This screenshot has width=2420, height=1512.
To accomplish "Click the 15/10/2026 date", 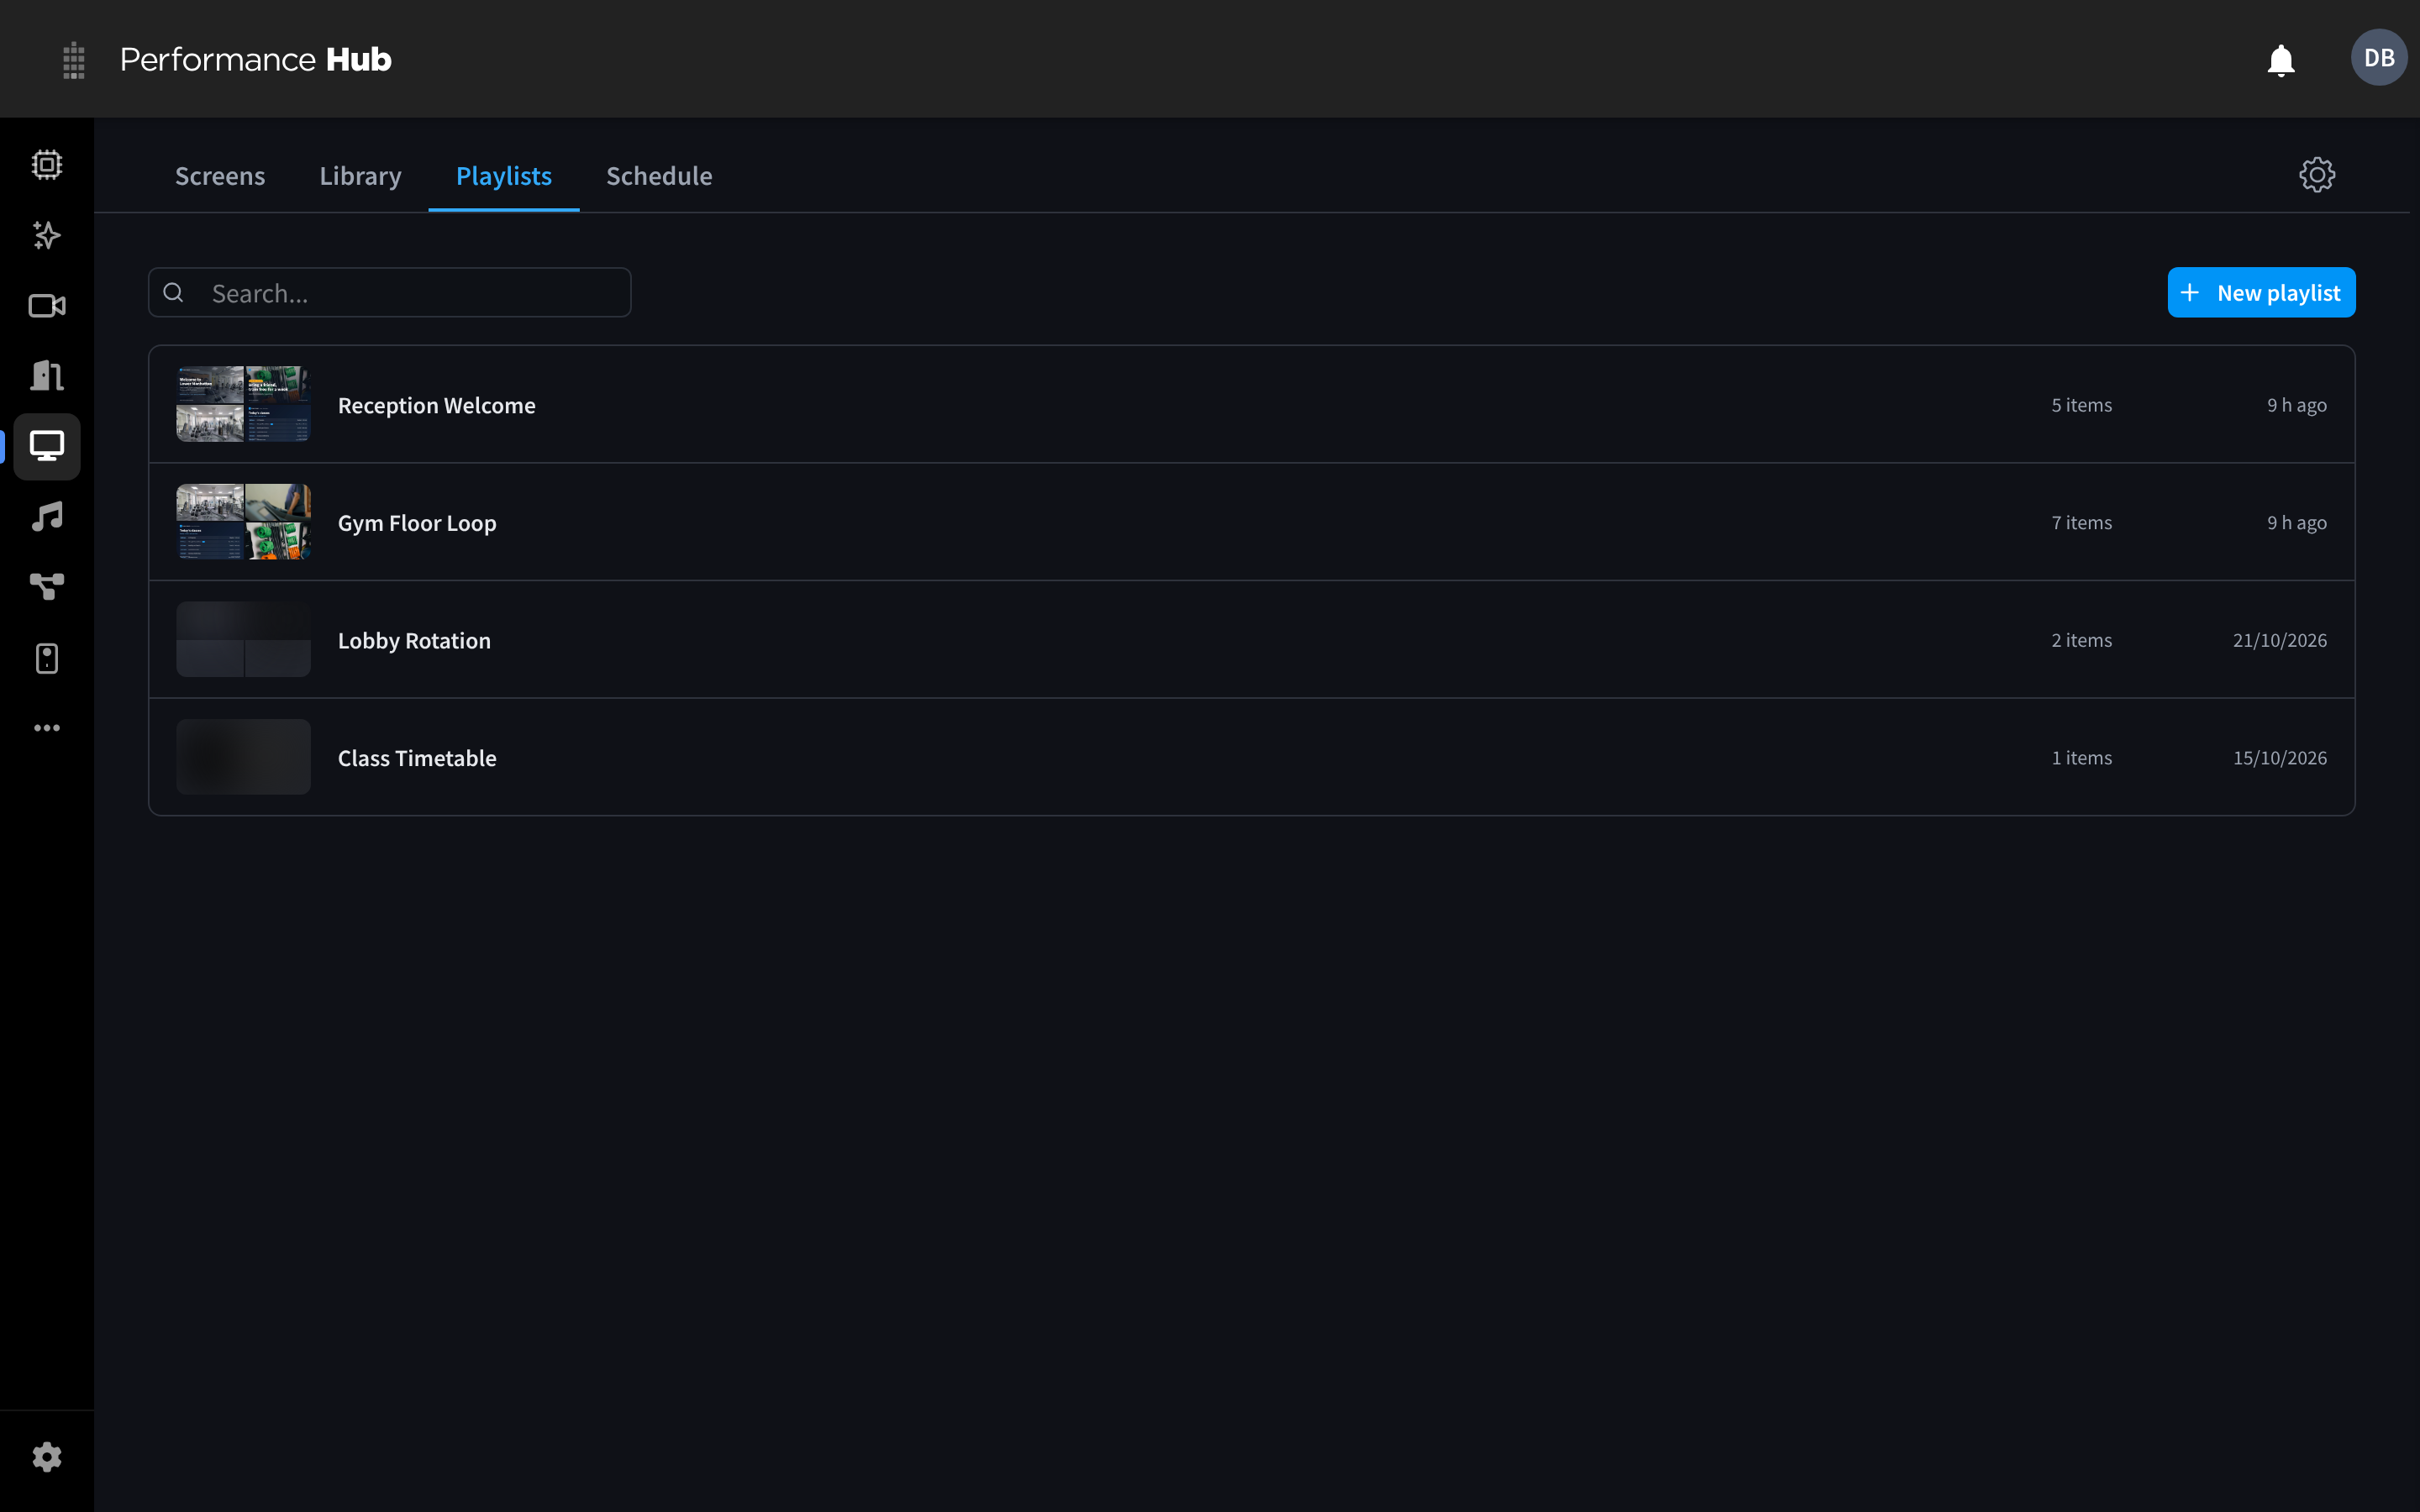I will pyautogui.click(x=2279, y=757).
